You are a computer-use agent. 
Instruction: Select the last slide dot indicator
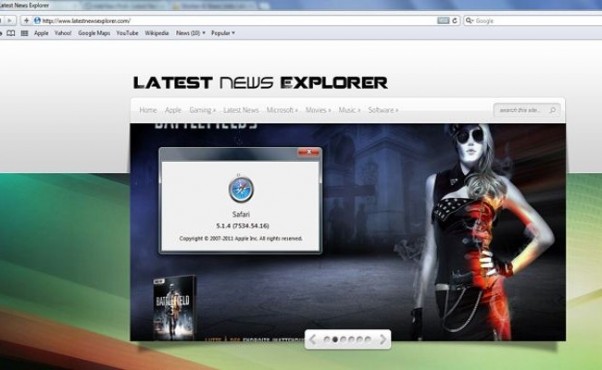tap(368, 339)
